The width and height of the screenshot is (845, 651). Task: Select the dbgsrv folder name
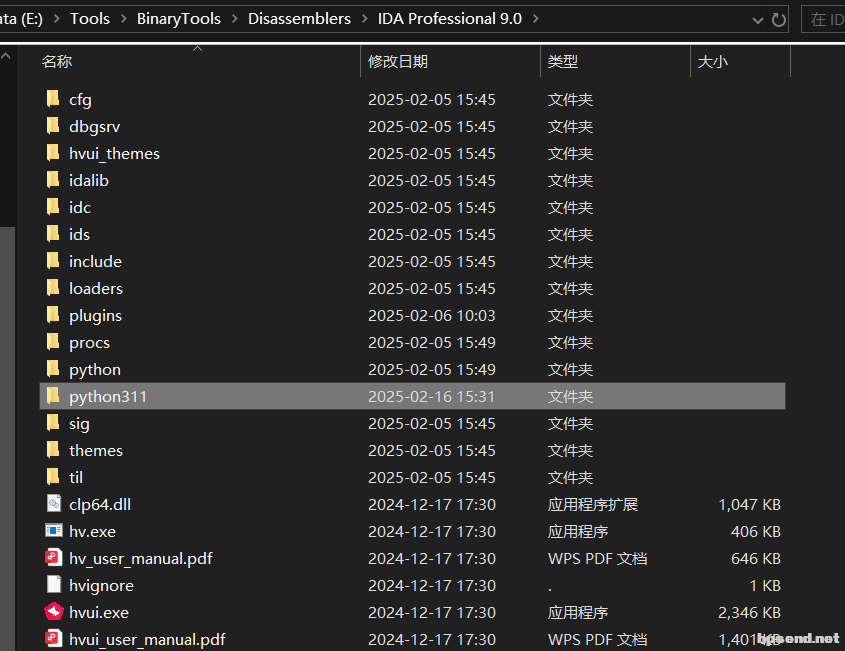94,127
